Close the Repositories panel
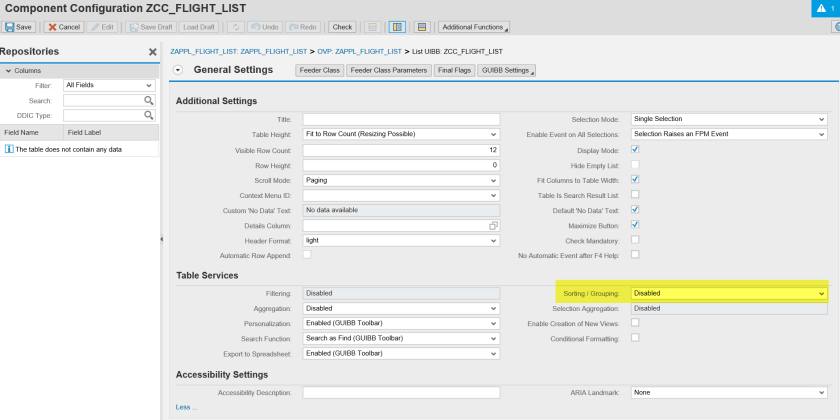The width and height of the screenshot is (840, 420). pyautogui.click(x=152, y=52)
